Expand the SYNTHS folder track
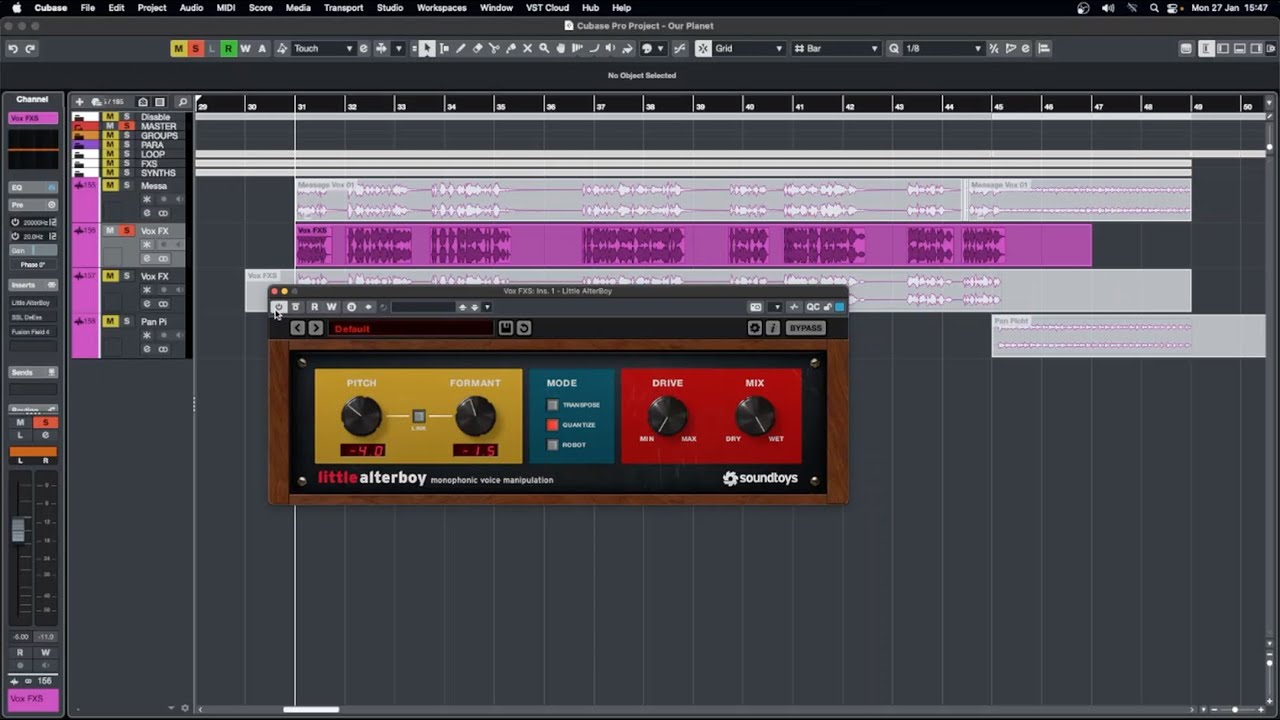 click(79, 173)
